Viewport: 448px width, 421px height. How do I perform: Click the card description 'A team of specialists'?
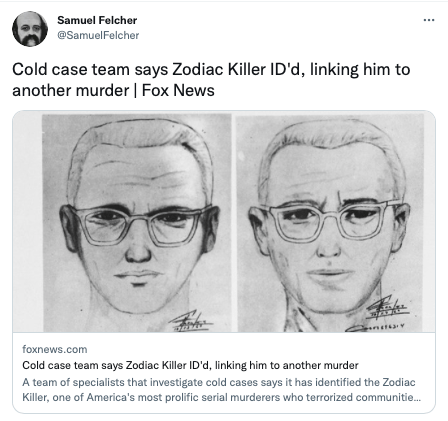pos(219,382)
